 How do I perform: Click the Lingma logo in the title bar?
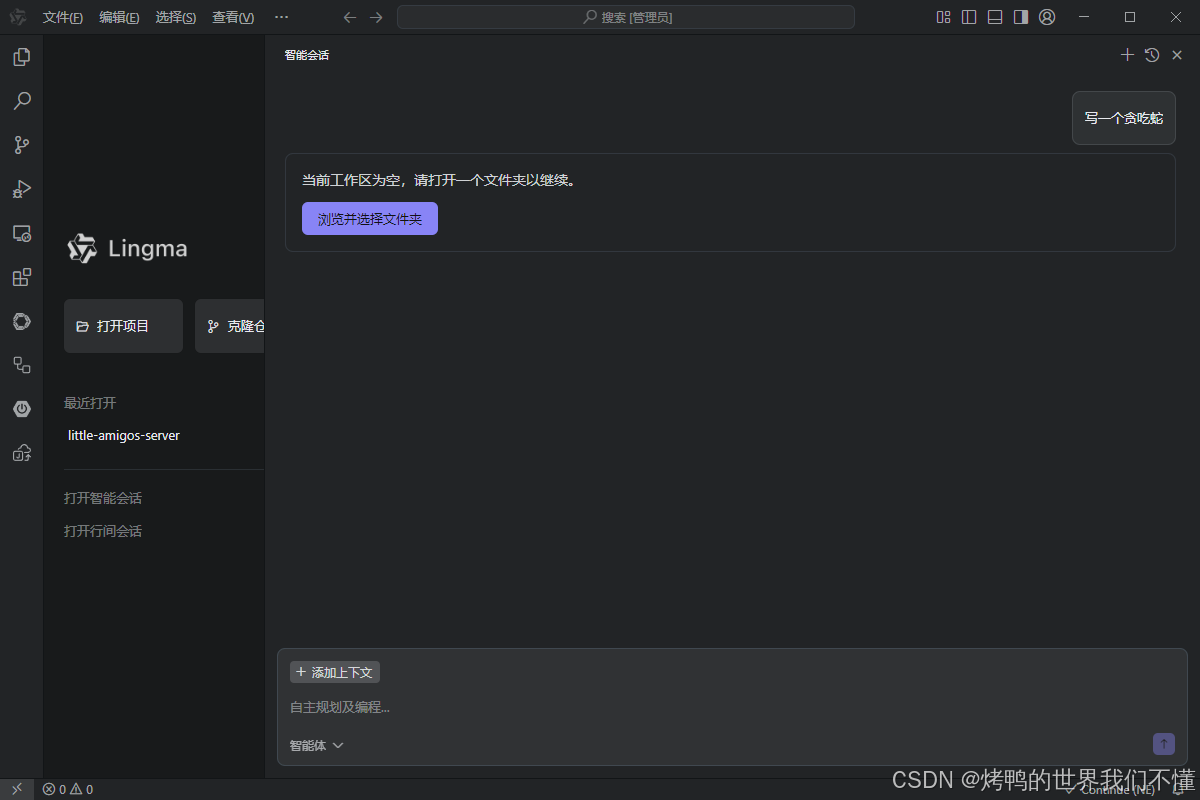click(18, 17)
